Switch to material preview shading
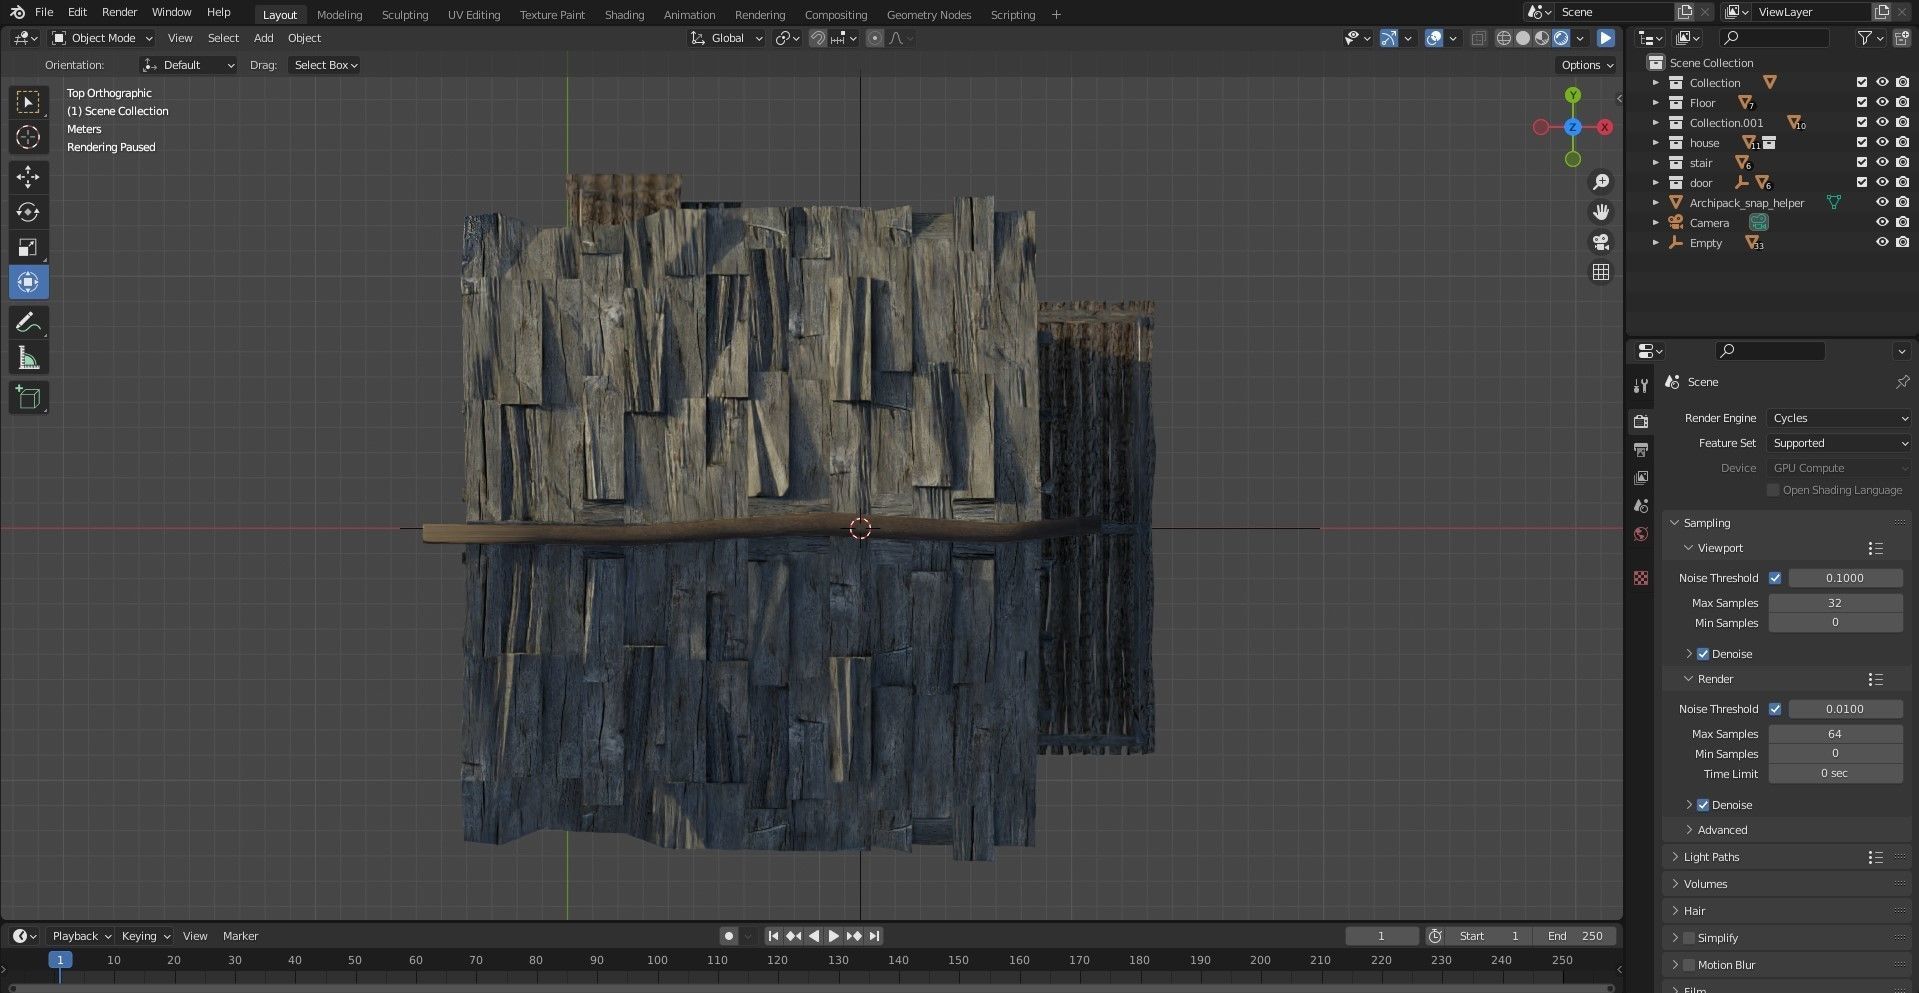 (x=1542, y=38)
